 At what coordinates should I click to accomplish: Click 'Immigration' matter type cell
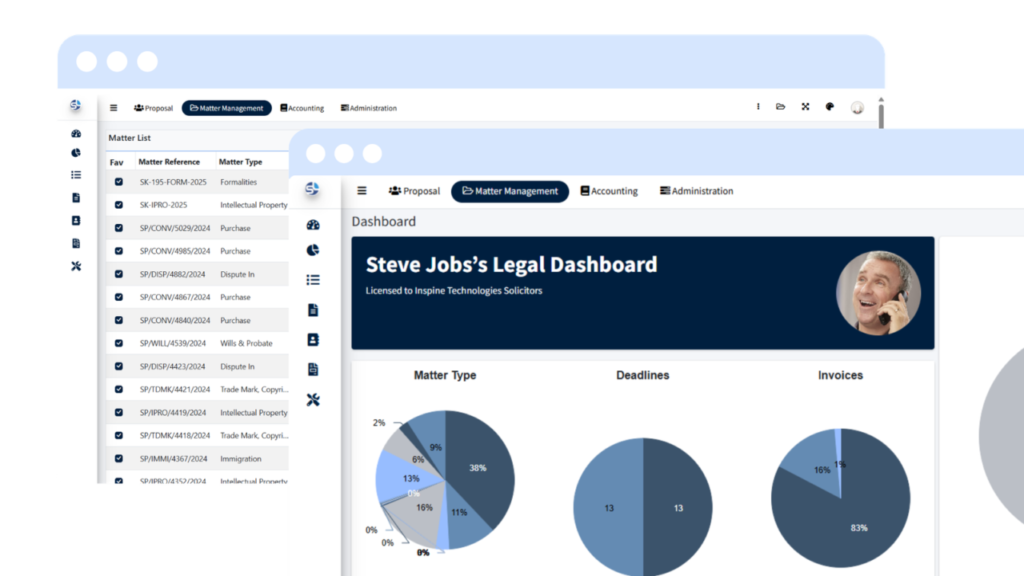[x=240, y=458]
